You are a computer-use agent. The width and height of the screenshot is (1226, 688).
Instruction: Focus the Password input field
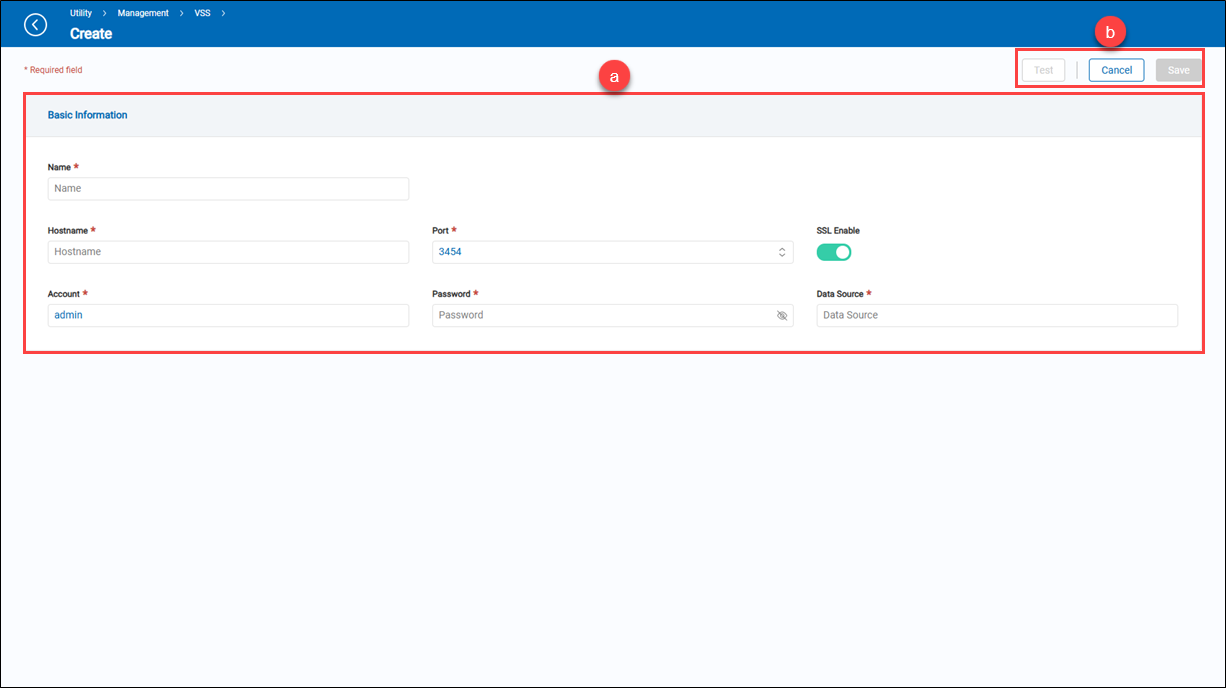[600, 315]
